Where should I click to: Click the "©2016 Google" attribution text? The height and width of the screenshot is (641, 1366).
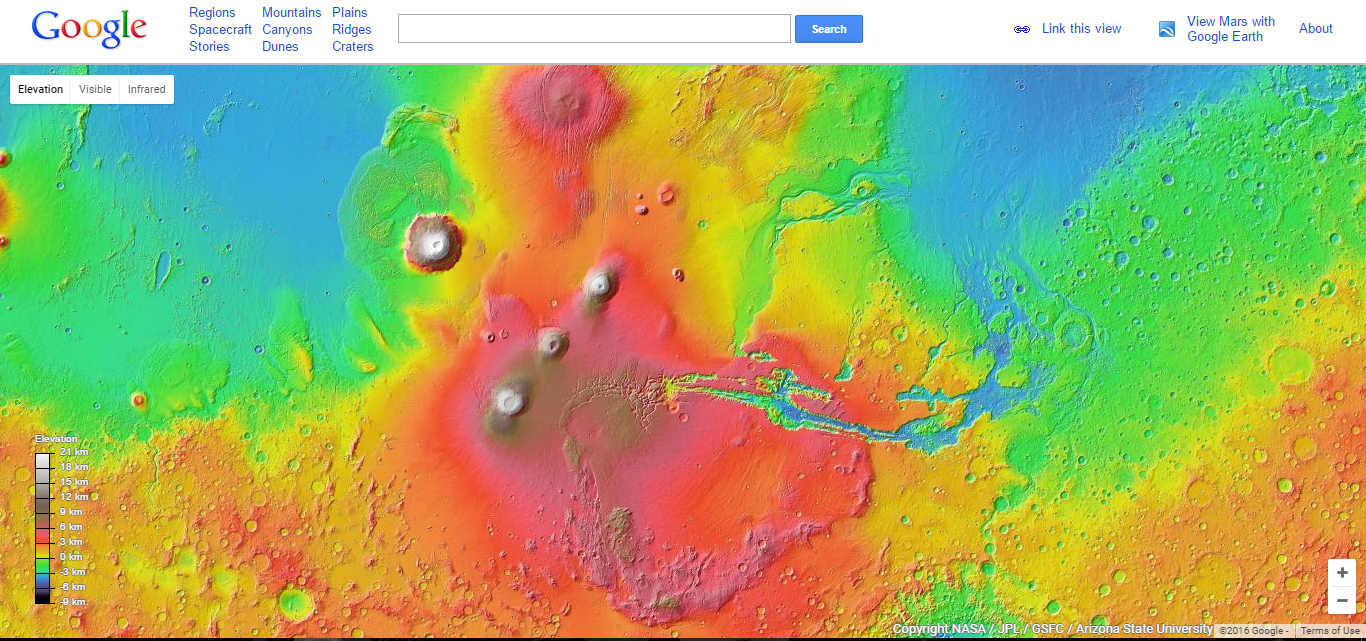(1253, 631)
